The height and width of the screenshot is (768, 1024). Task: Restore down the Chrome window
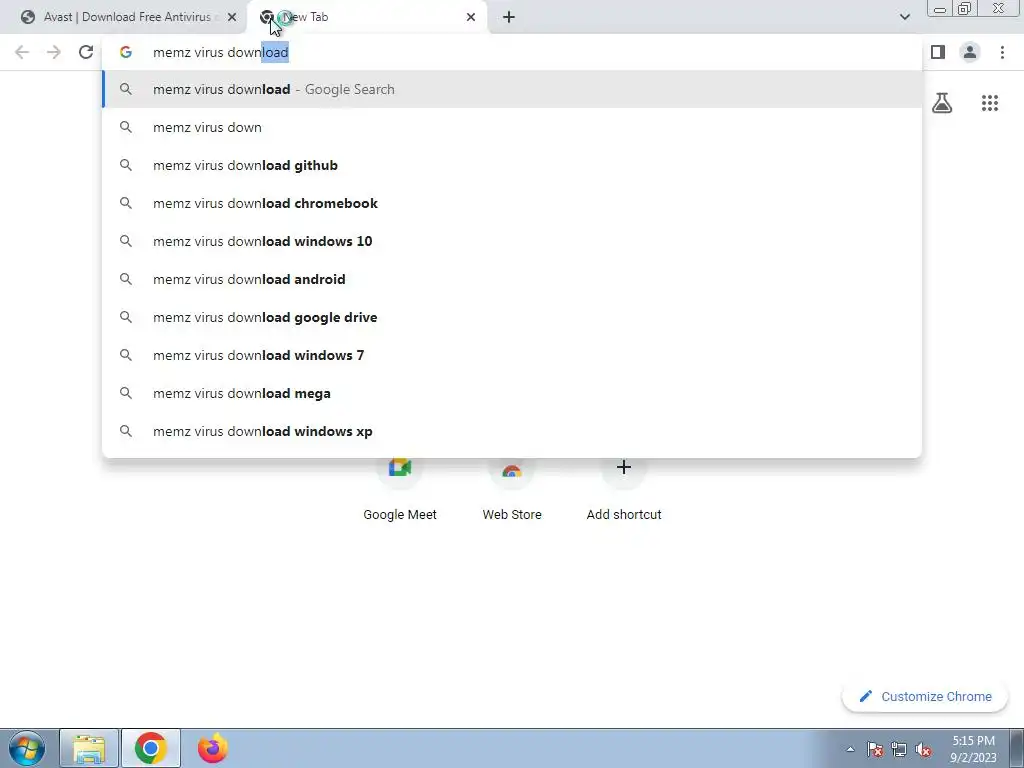click(965, 9)
